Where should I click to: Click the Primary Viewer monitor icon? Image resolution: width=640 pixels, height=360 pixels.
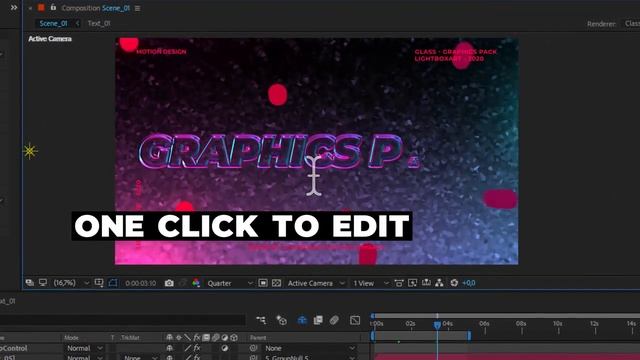pyautogui.click(x=43, y=282)
